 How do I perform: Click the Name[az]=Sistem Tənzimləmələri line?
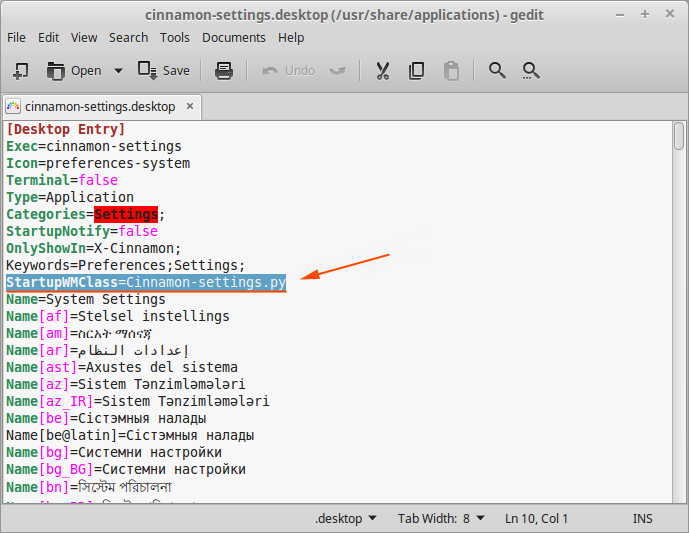(x=126, y=384)
